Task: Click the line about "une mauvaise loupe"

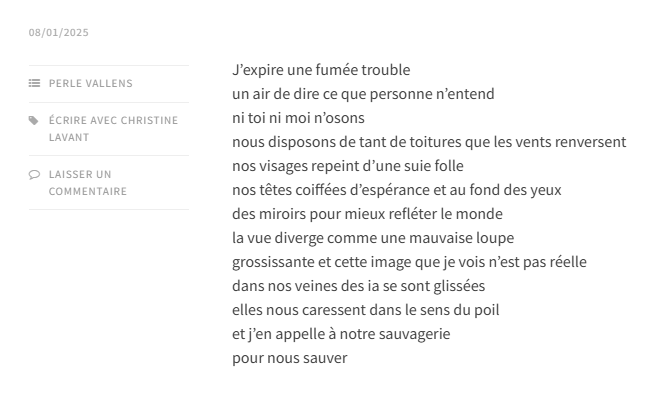Action: coord(373,238)
